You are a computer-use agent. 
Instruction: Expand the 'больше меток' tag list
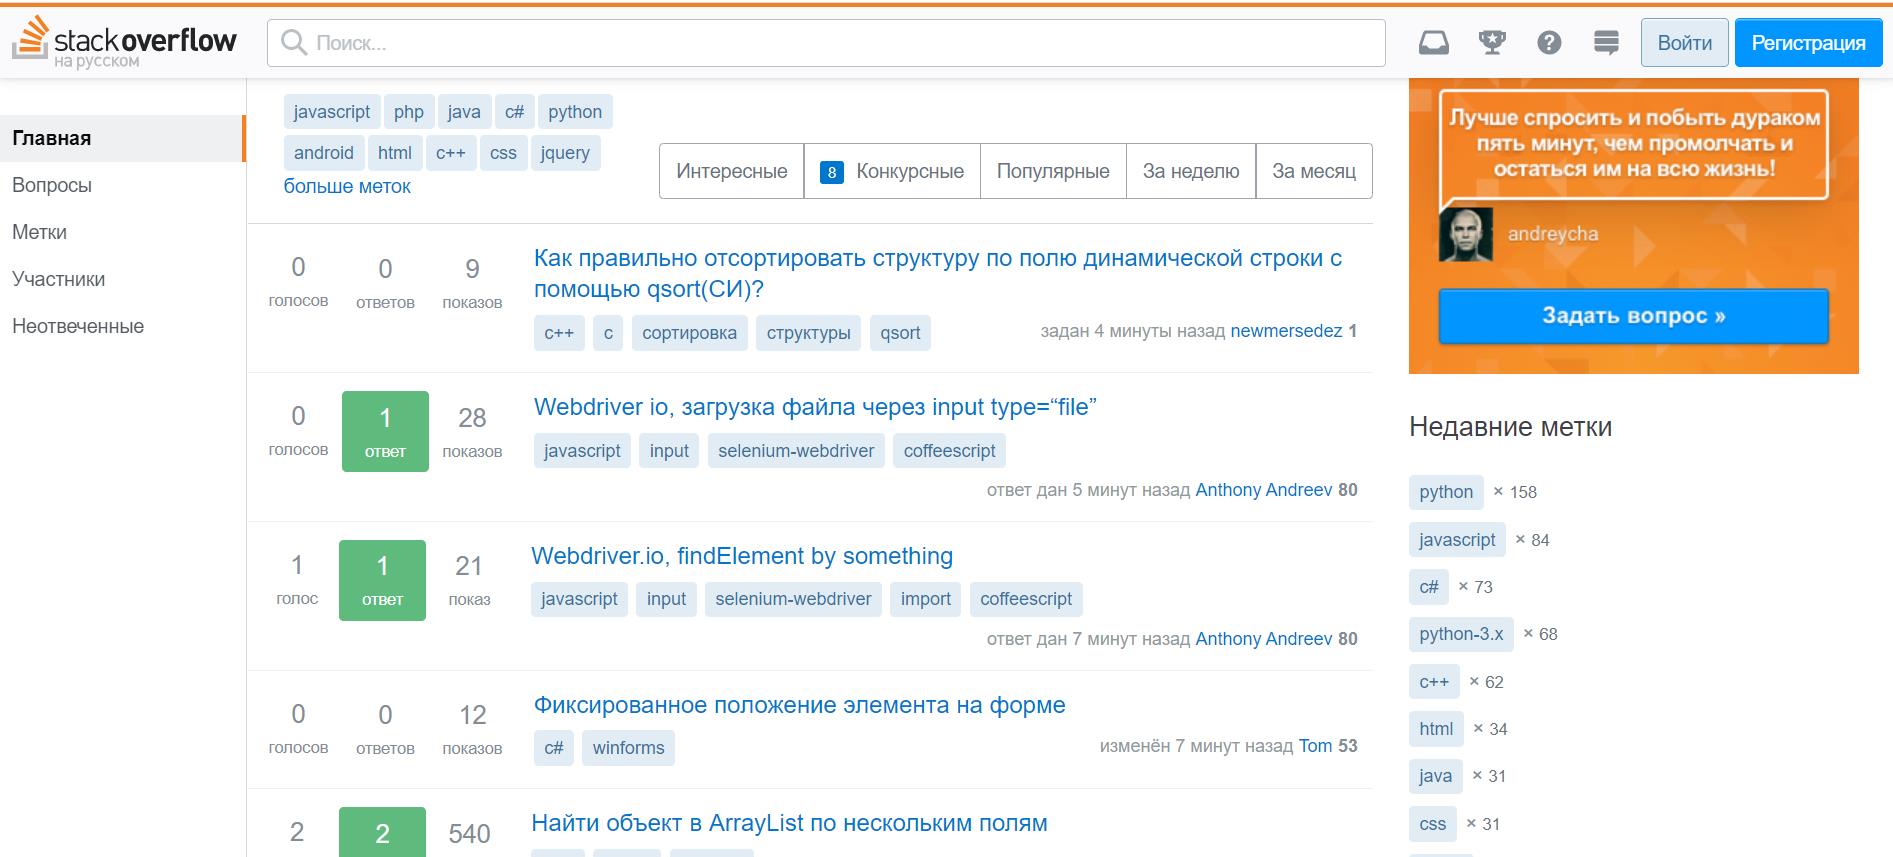[347, 187]
